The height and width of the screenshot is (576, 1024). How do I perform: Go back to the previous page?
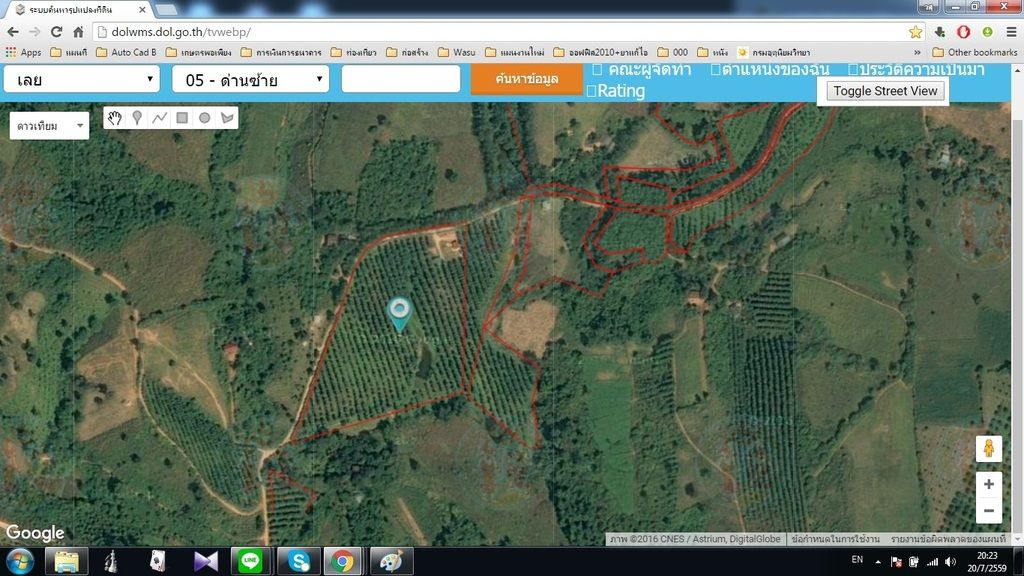[13, 32]
